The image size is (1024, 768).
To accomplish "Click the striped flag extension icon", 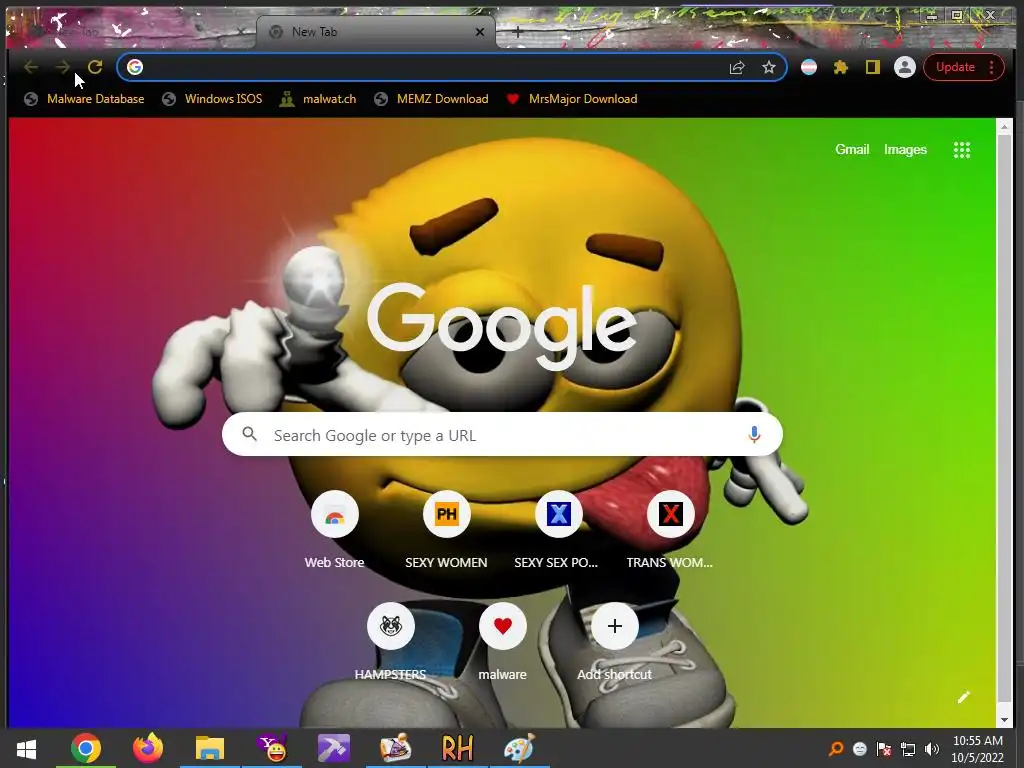I will pos(808,67).
